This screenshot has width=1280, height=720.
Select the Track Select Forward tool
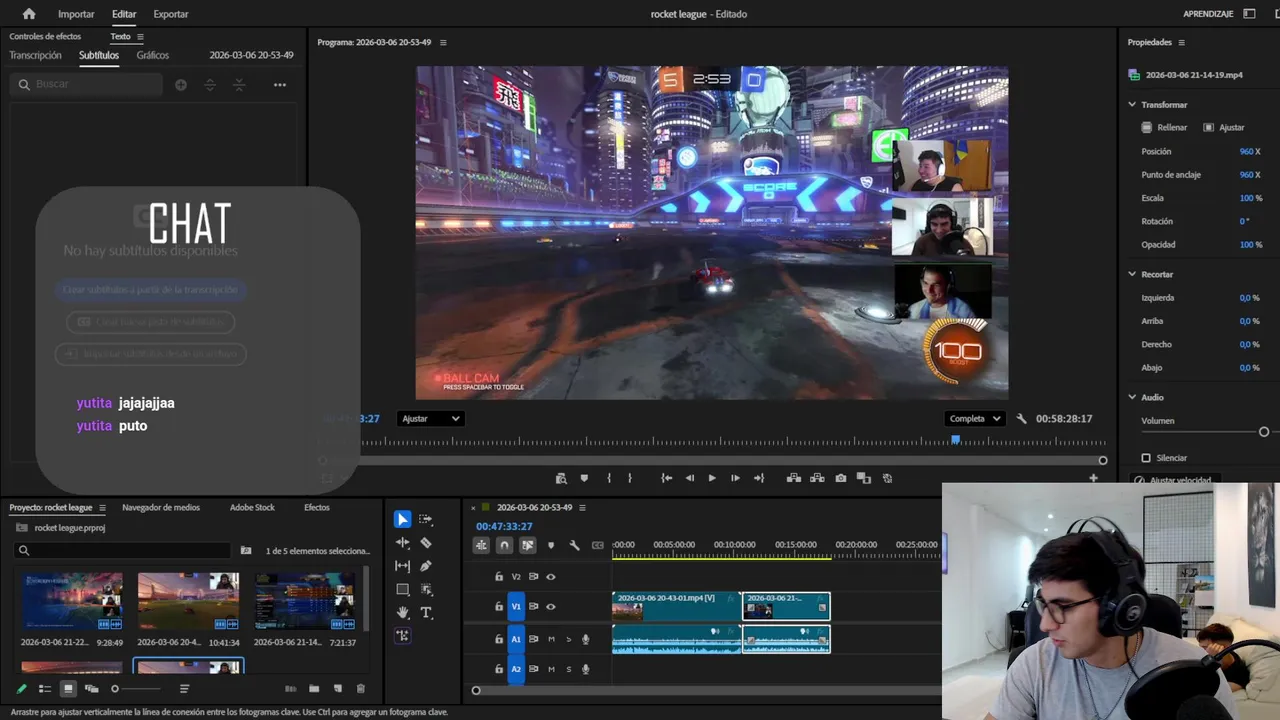pos(426,519)
